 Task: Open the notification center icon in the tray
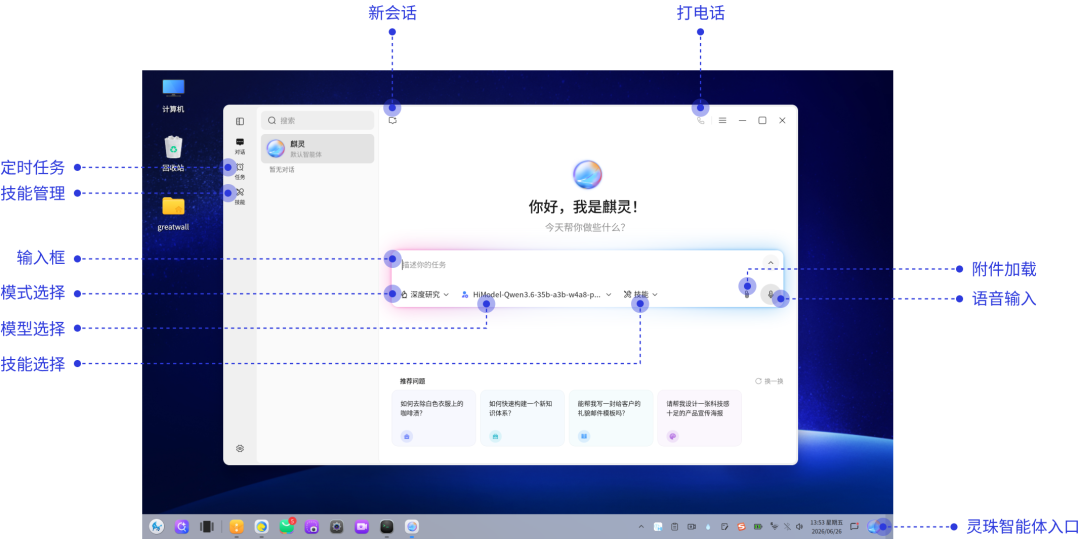coord(854,527)
